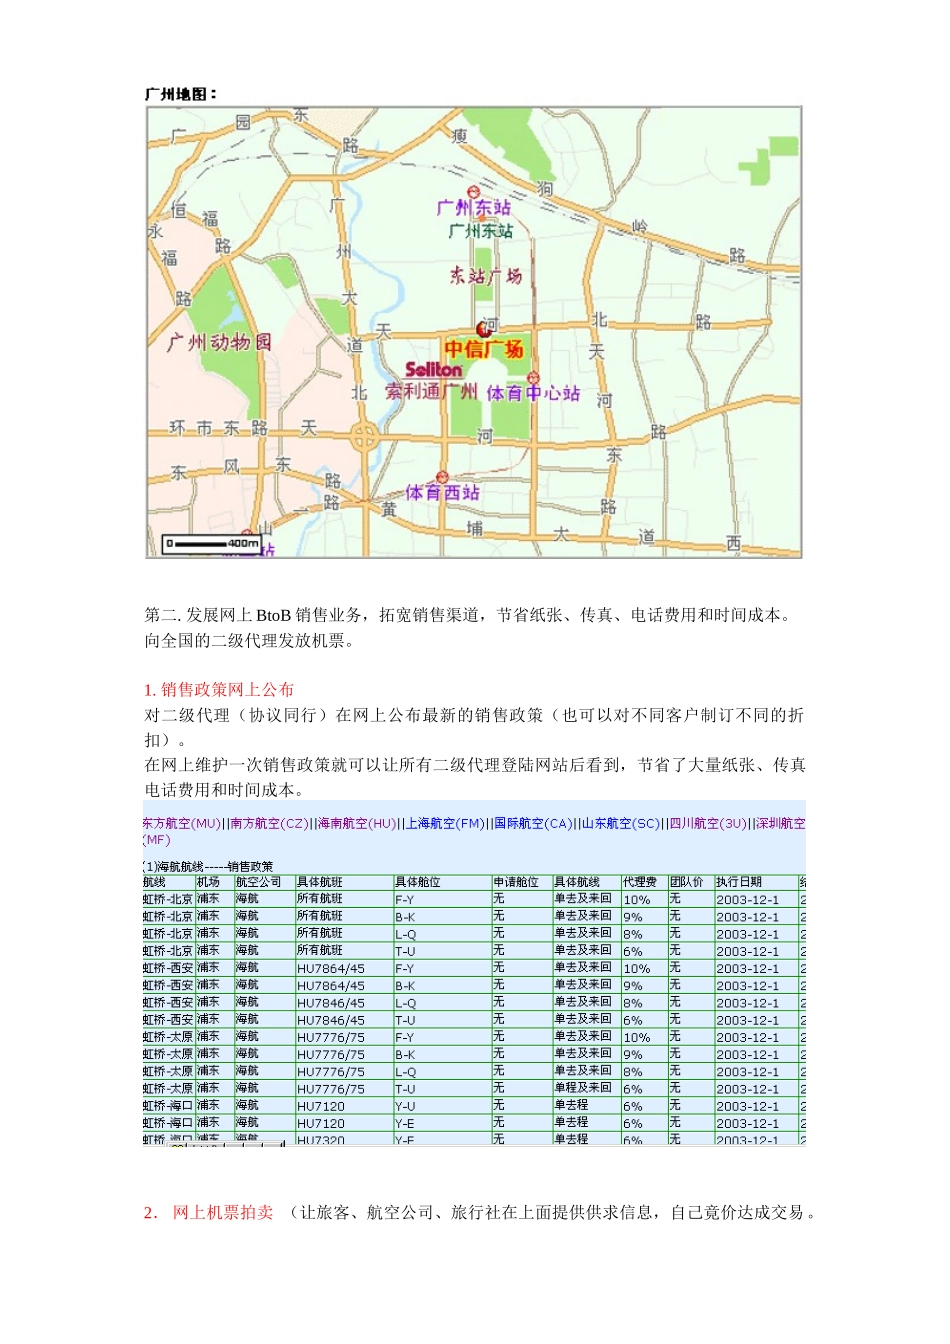Click the roundabout icon on 环市东路

coord(364,437)
